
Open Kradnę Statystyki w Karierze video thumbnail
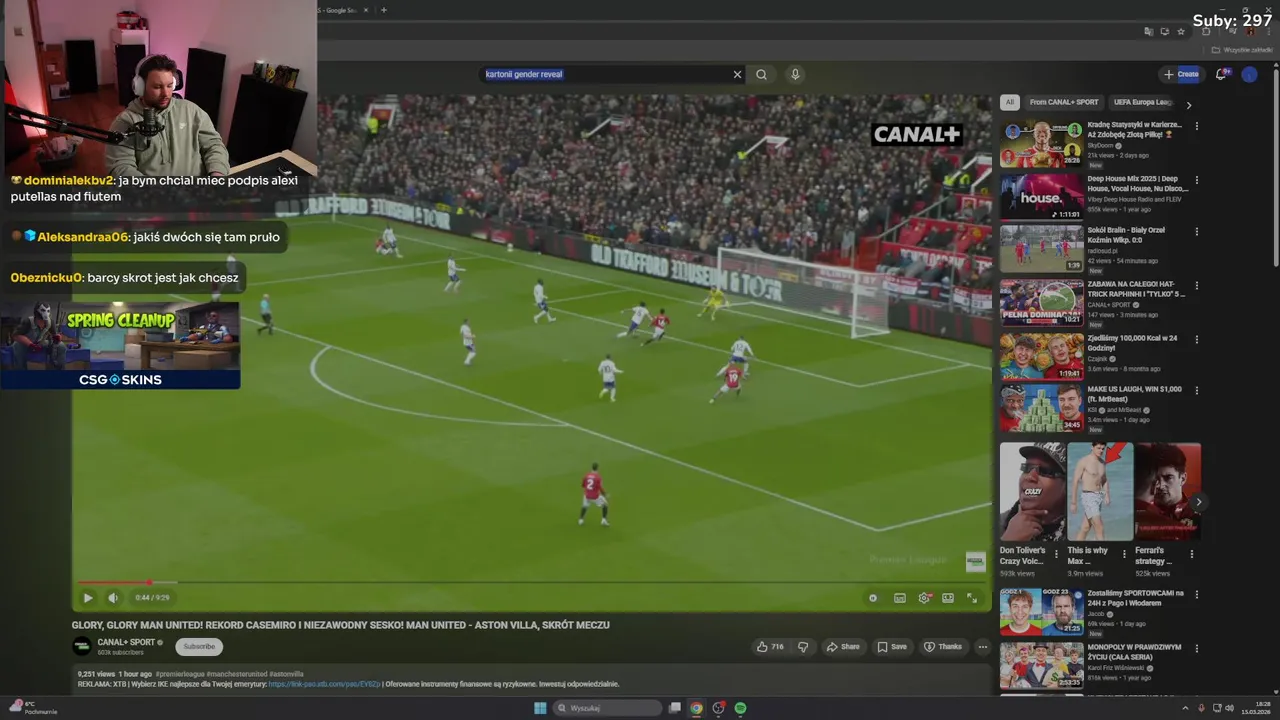[1042, 144]
